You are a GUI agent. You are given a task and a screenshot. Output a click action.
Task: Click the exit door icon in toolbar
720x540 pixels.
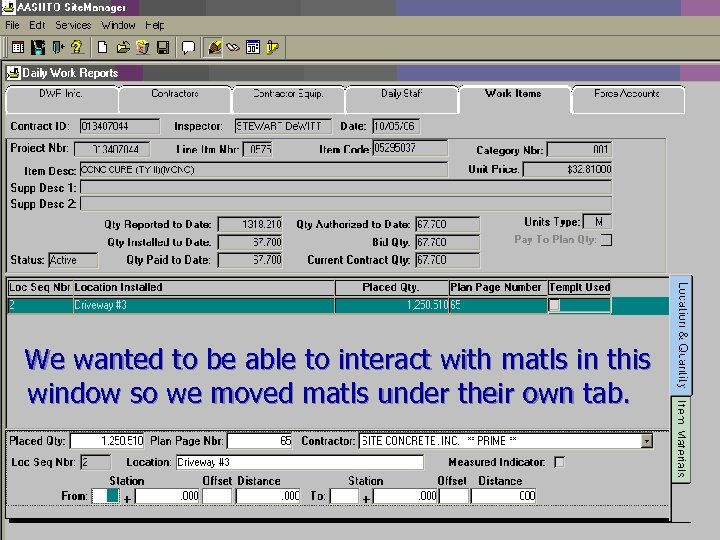pyautogui.click(x=58, y=47)
